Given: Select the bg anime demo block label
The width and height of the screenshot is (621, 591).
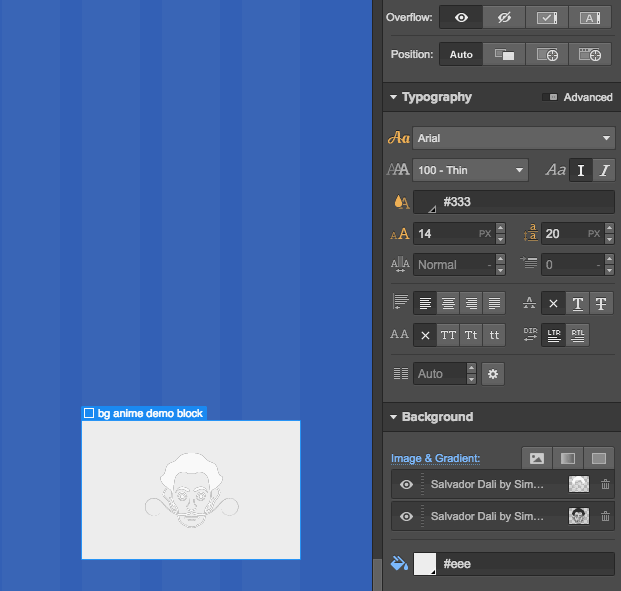Looking at the screenshot, I should click(144, 414).
